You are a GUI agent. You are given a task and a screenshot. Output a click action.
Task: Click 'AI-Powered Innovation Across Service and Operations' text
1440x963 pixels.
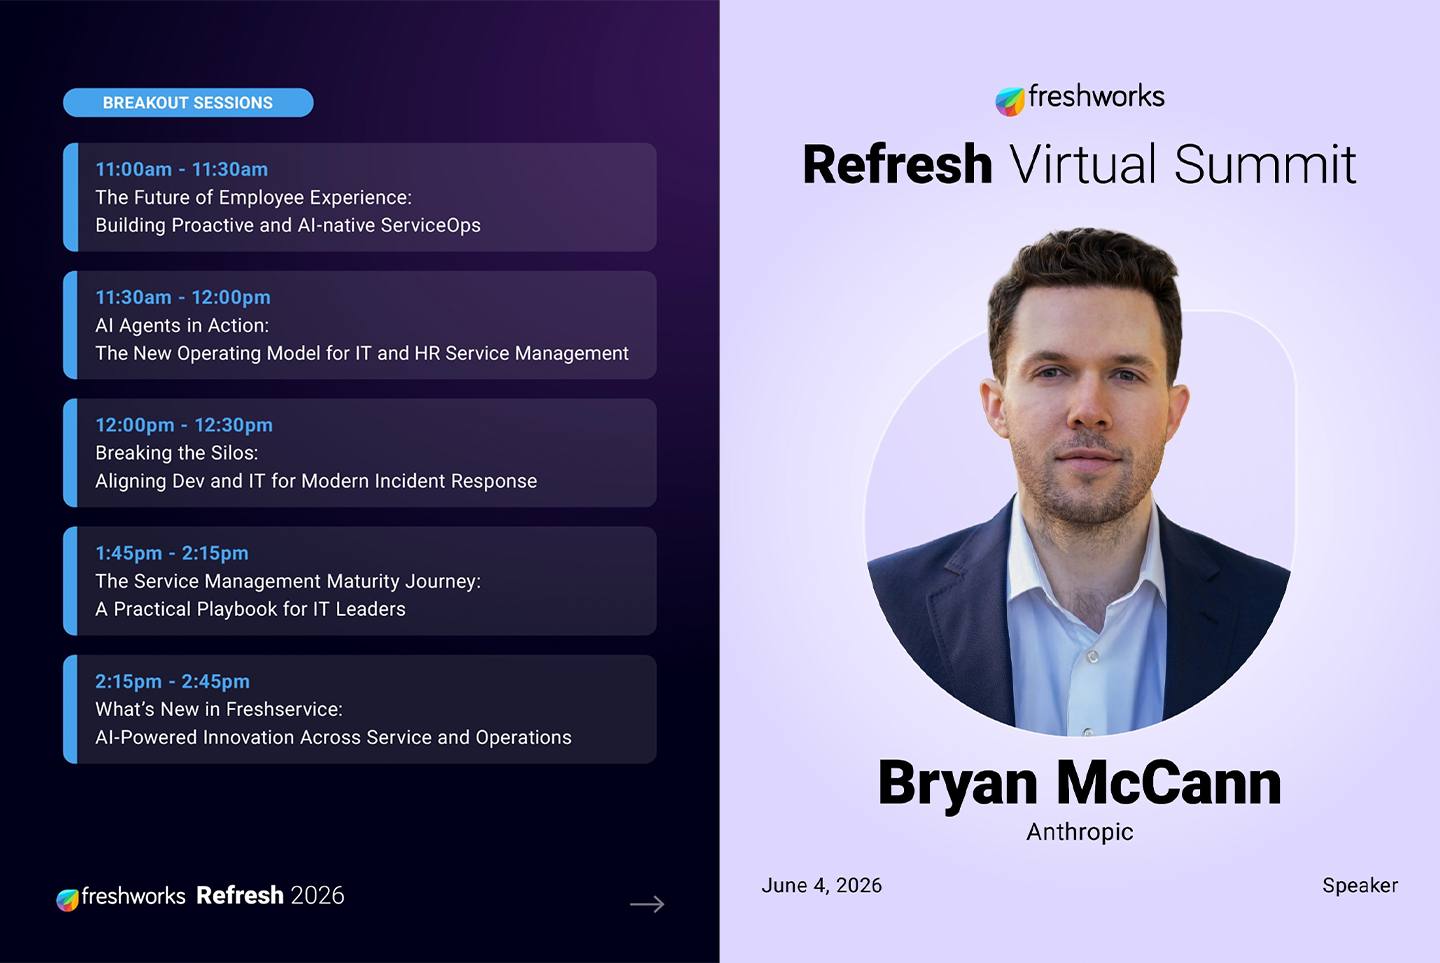333,738
